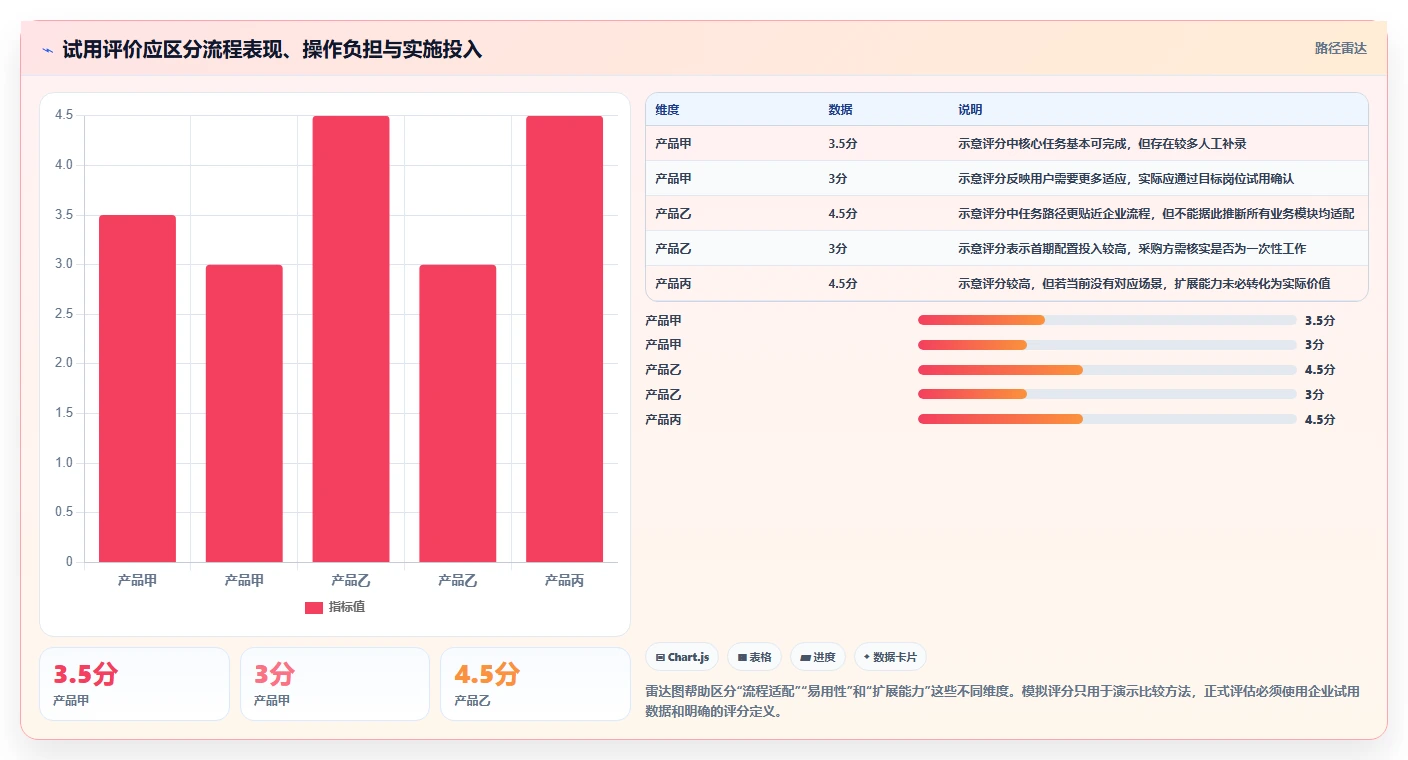Open the 4.5分 产品乙 data card
Screen dimensions: 1408x760
point(535,684)
